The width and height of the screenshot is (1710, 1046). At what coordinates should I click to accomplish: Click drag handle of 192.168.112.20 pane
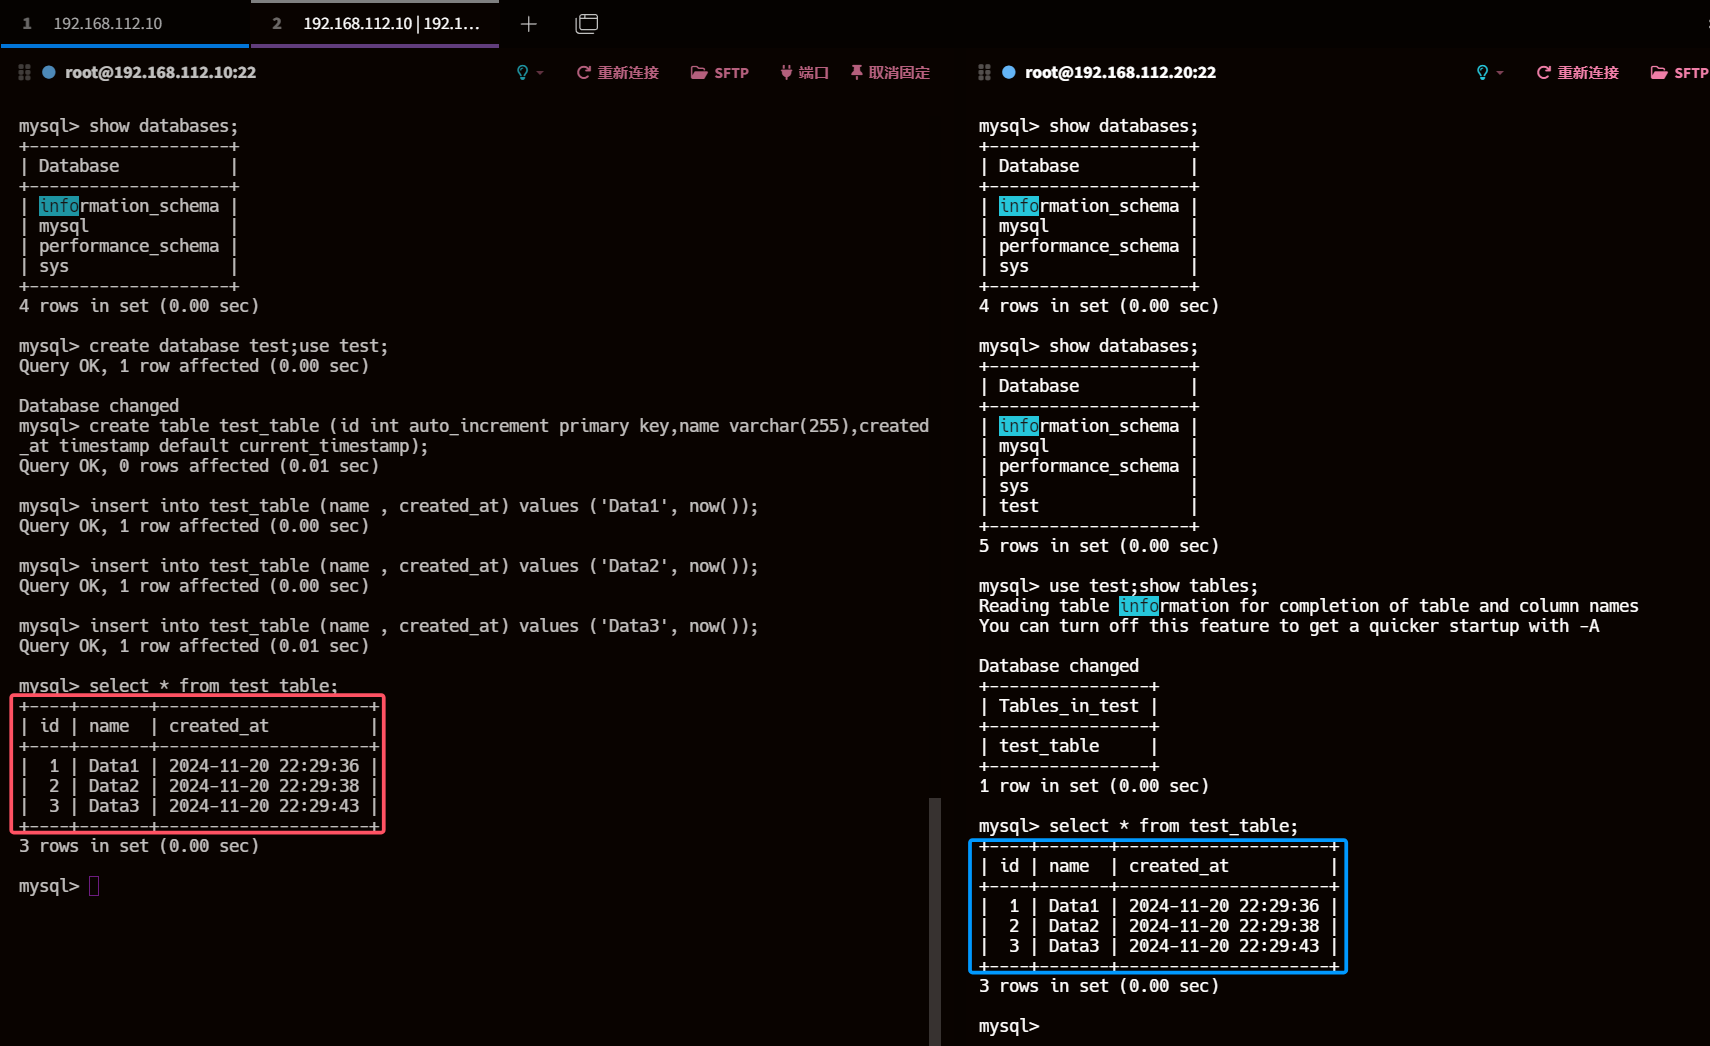984,73
